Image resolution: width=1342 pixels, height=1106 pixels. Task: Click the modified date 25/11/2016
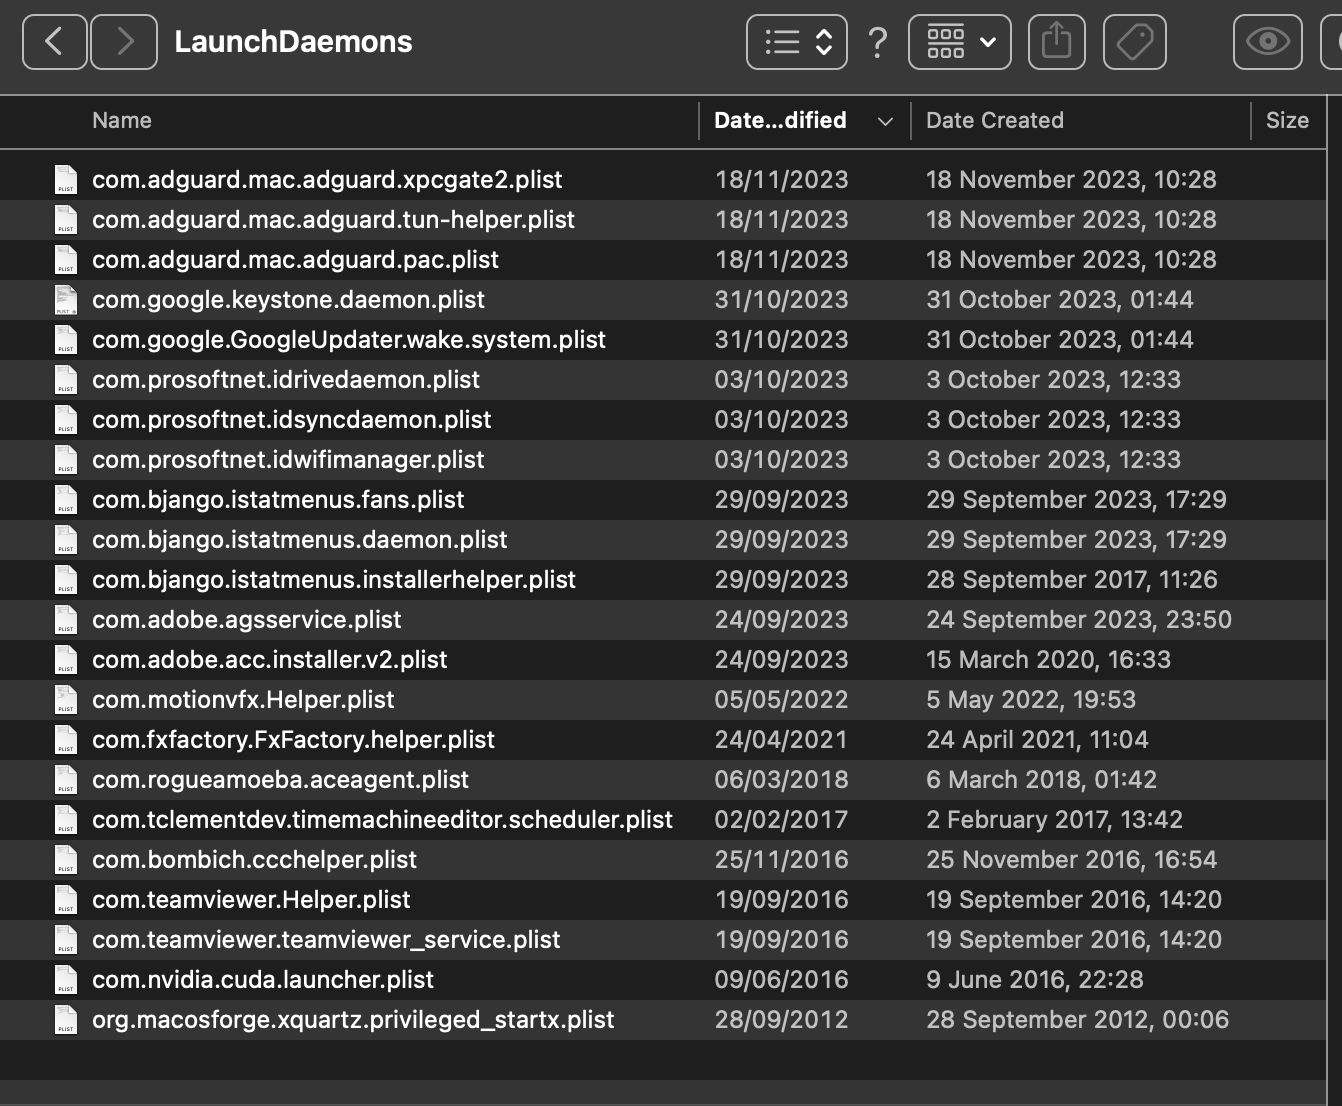(781, 860)
